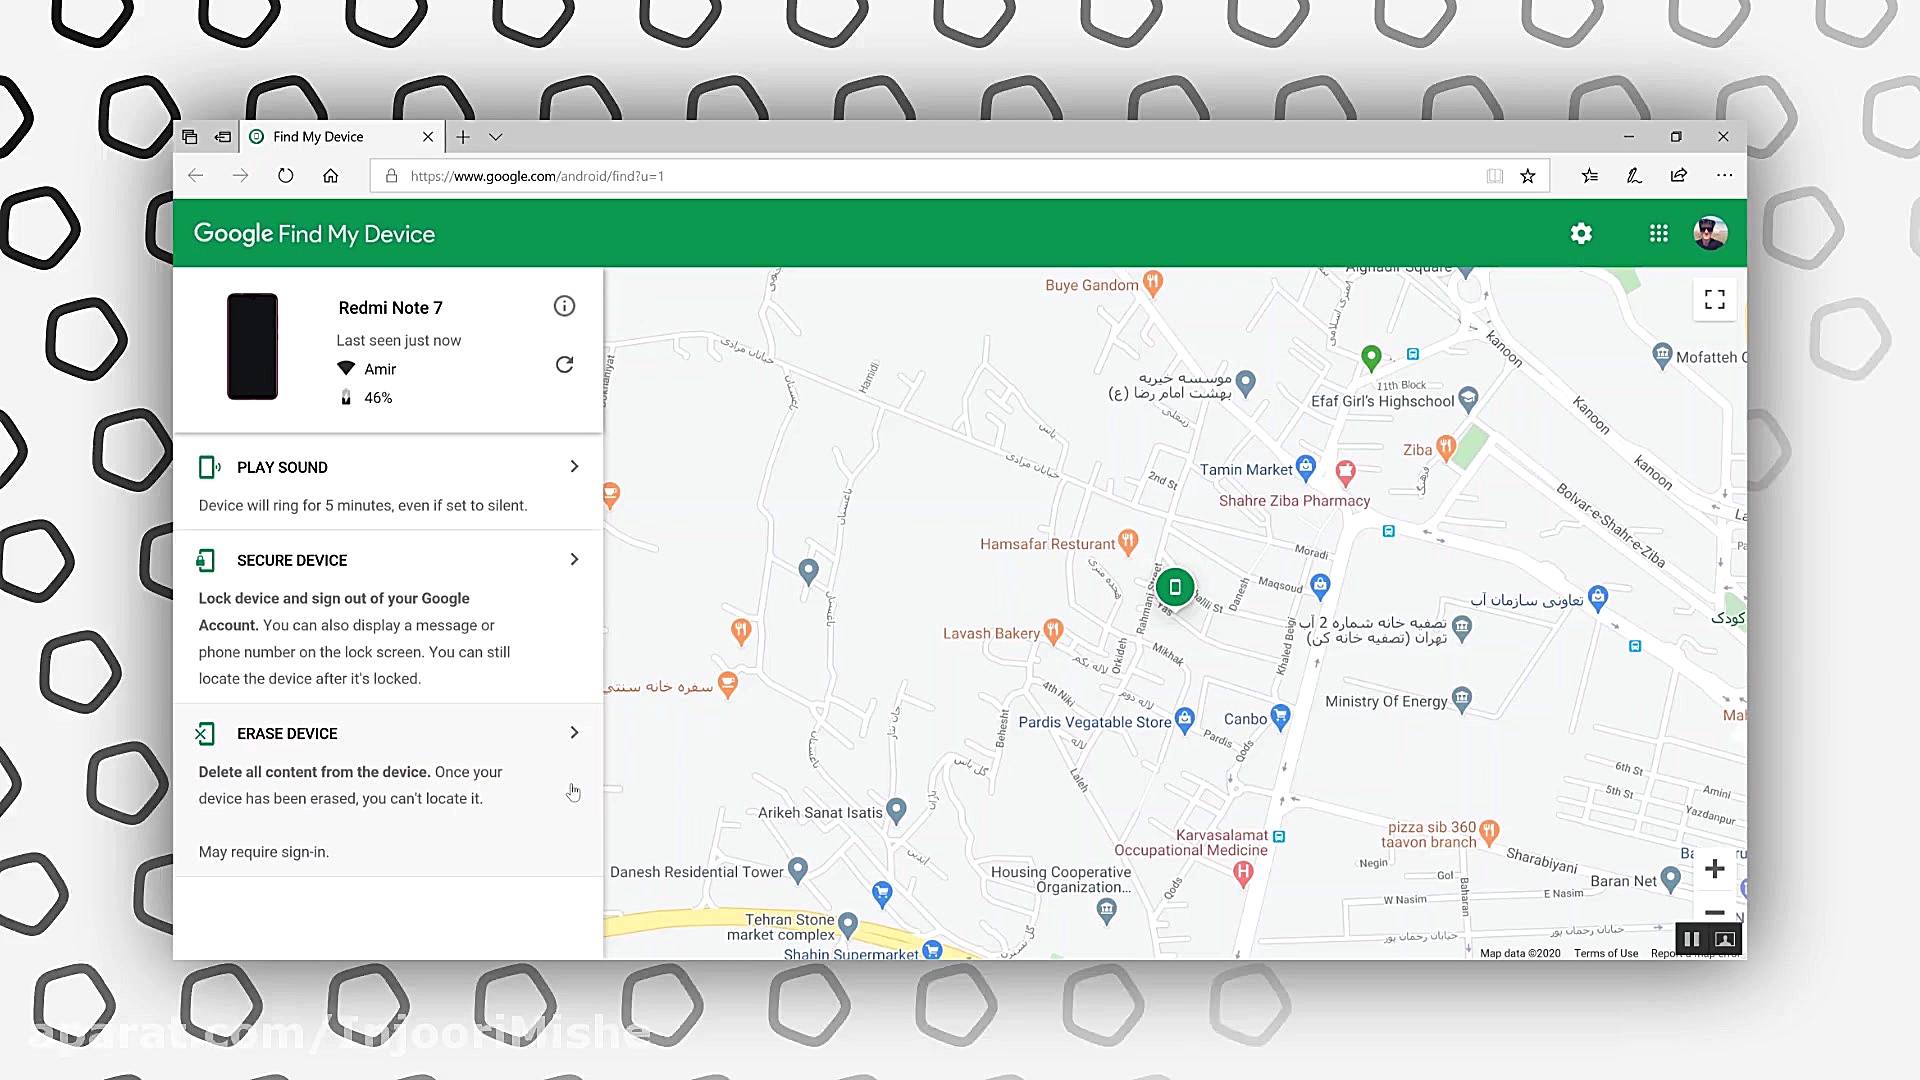This screenshot has width=1920, height=1080.
Task: Add page to favorites star
Action: 1527,176
